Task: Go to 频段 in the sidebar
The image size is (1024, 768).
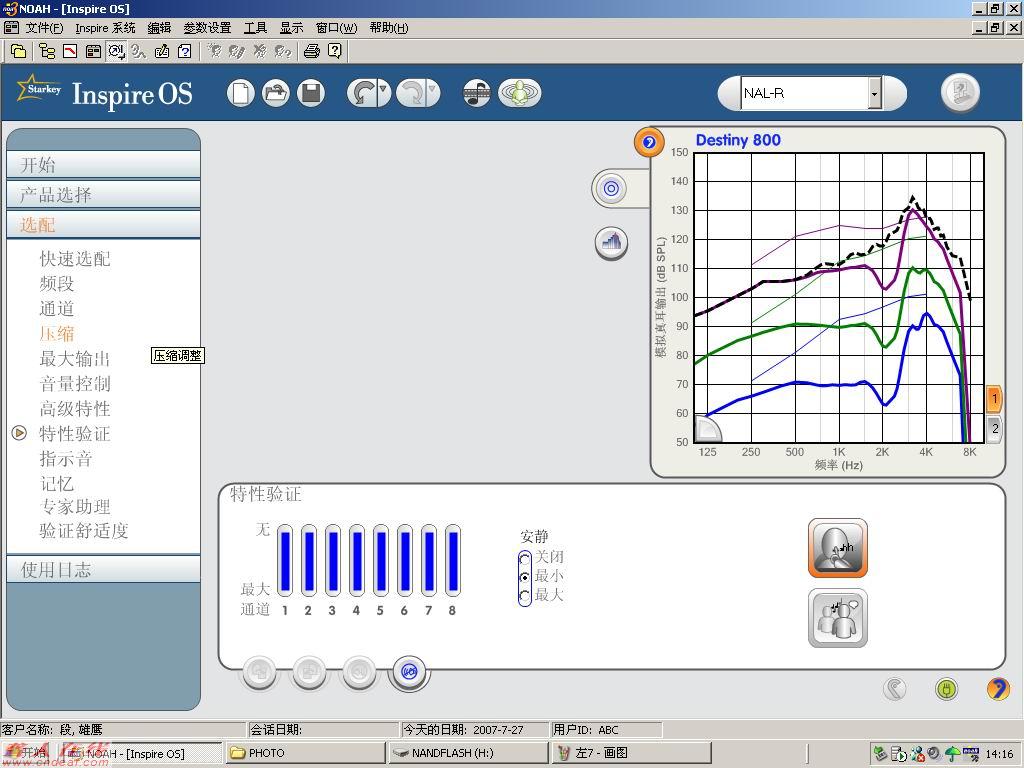Action: [57, 283]
